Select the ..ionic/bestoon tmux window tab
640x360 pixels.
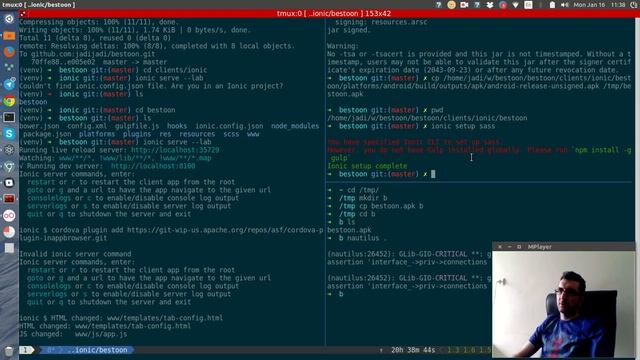point(97,350)
